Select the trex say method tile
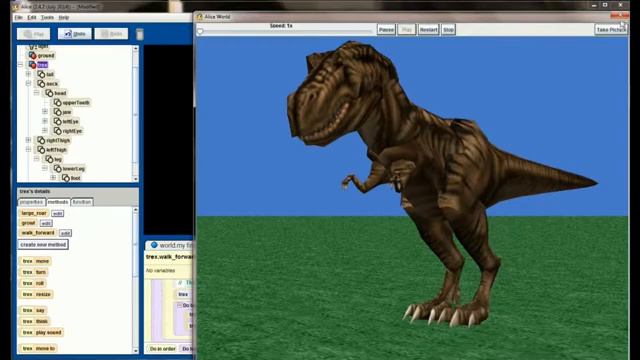Image resolution: width=640 pixels, height=360 pixels. 33,310
